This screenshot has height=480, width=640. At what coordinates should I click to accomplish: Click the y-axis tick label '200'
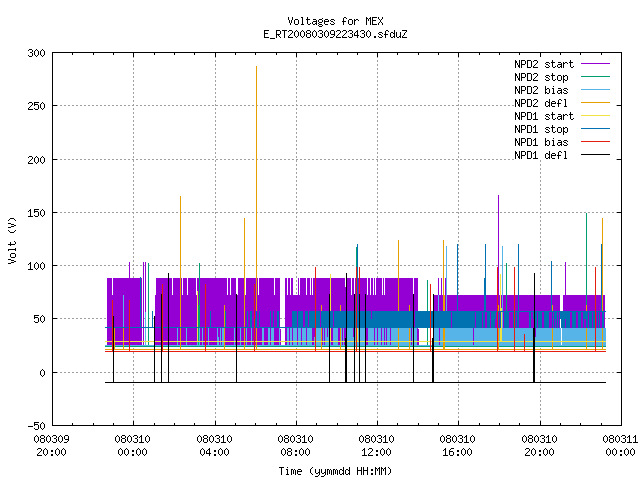[x=36, y=160]
